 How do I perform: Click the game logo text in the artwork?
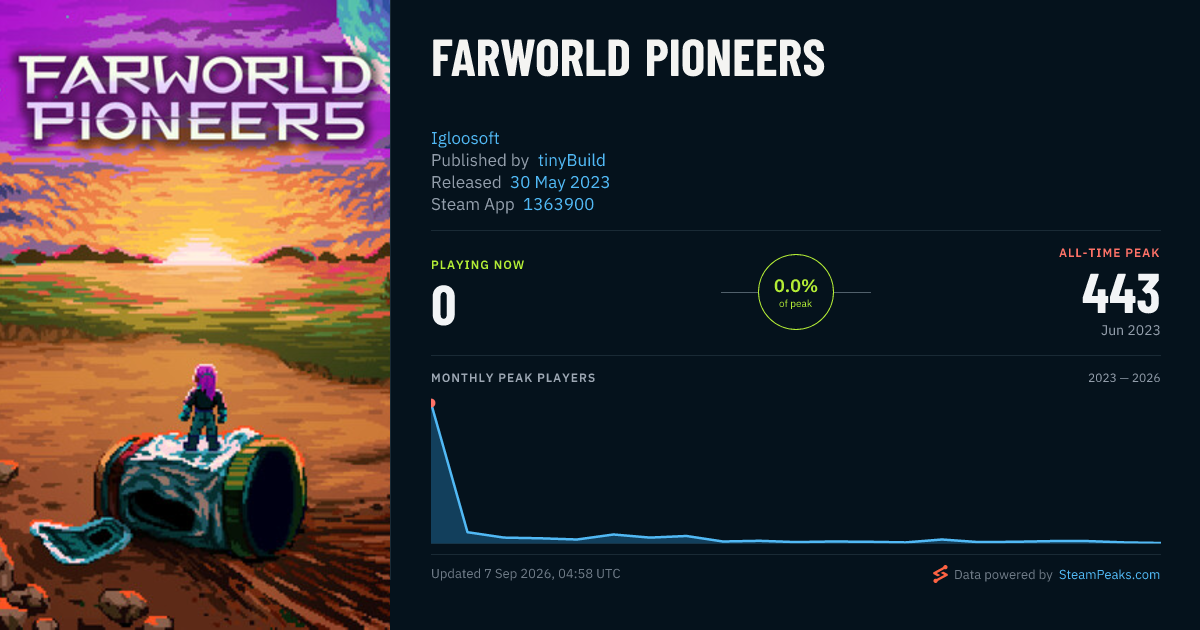point(191,98)
